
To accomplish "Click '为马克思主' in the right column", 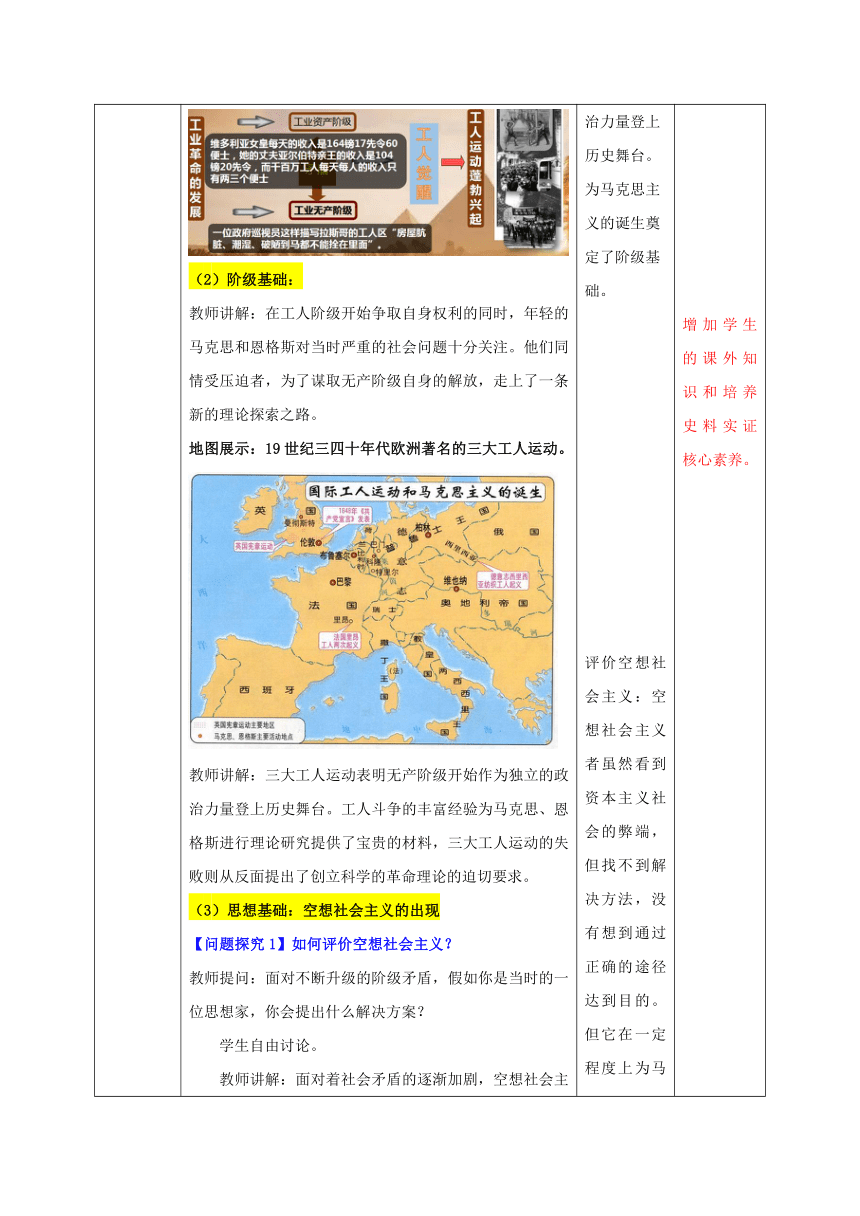I will point(623,190).
